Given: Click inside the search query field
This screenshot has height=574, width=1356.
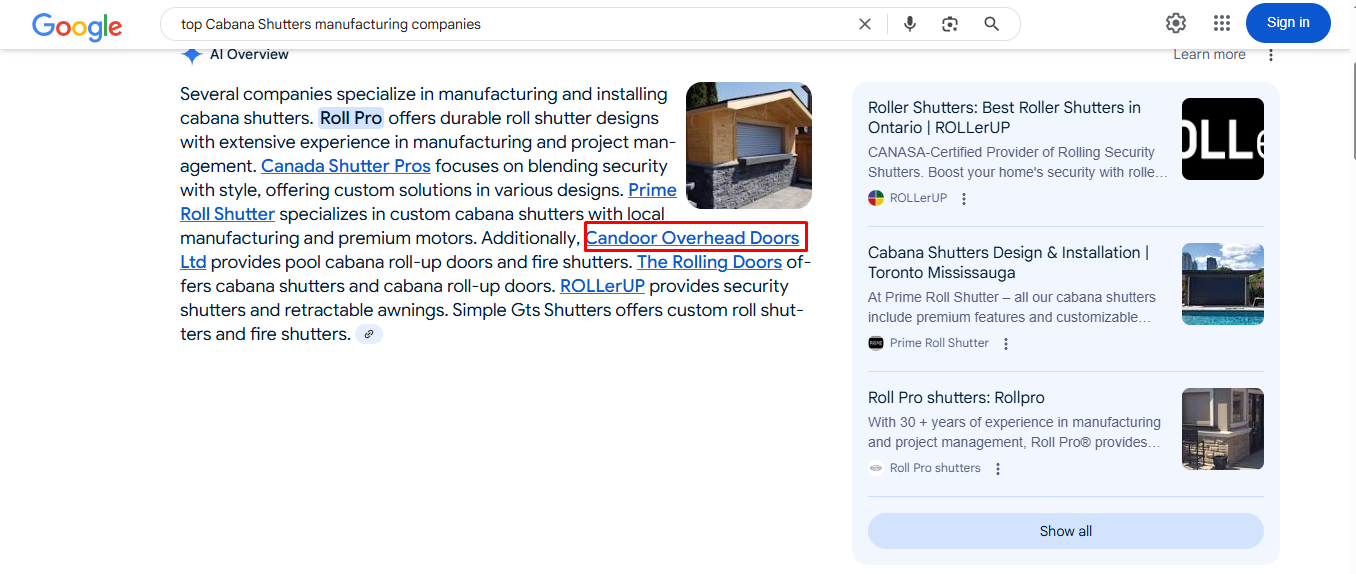Looking at the screenshot, I should point(500,24).
